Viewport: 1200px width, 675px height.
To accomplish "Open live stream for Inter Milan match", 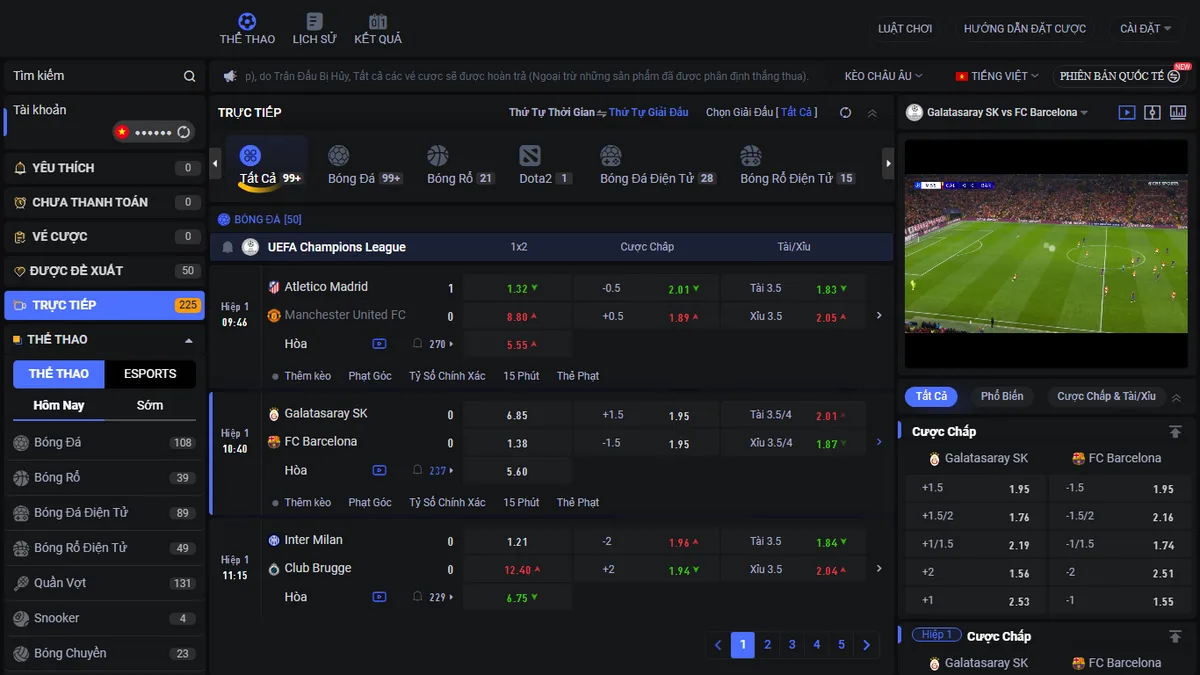I will 379,597.
